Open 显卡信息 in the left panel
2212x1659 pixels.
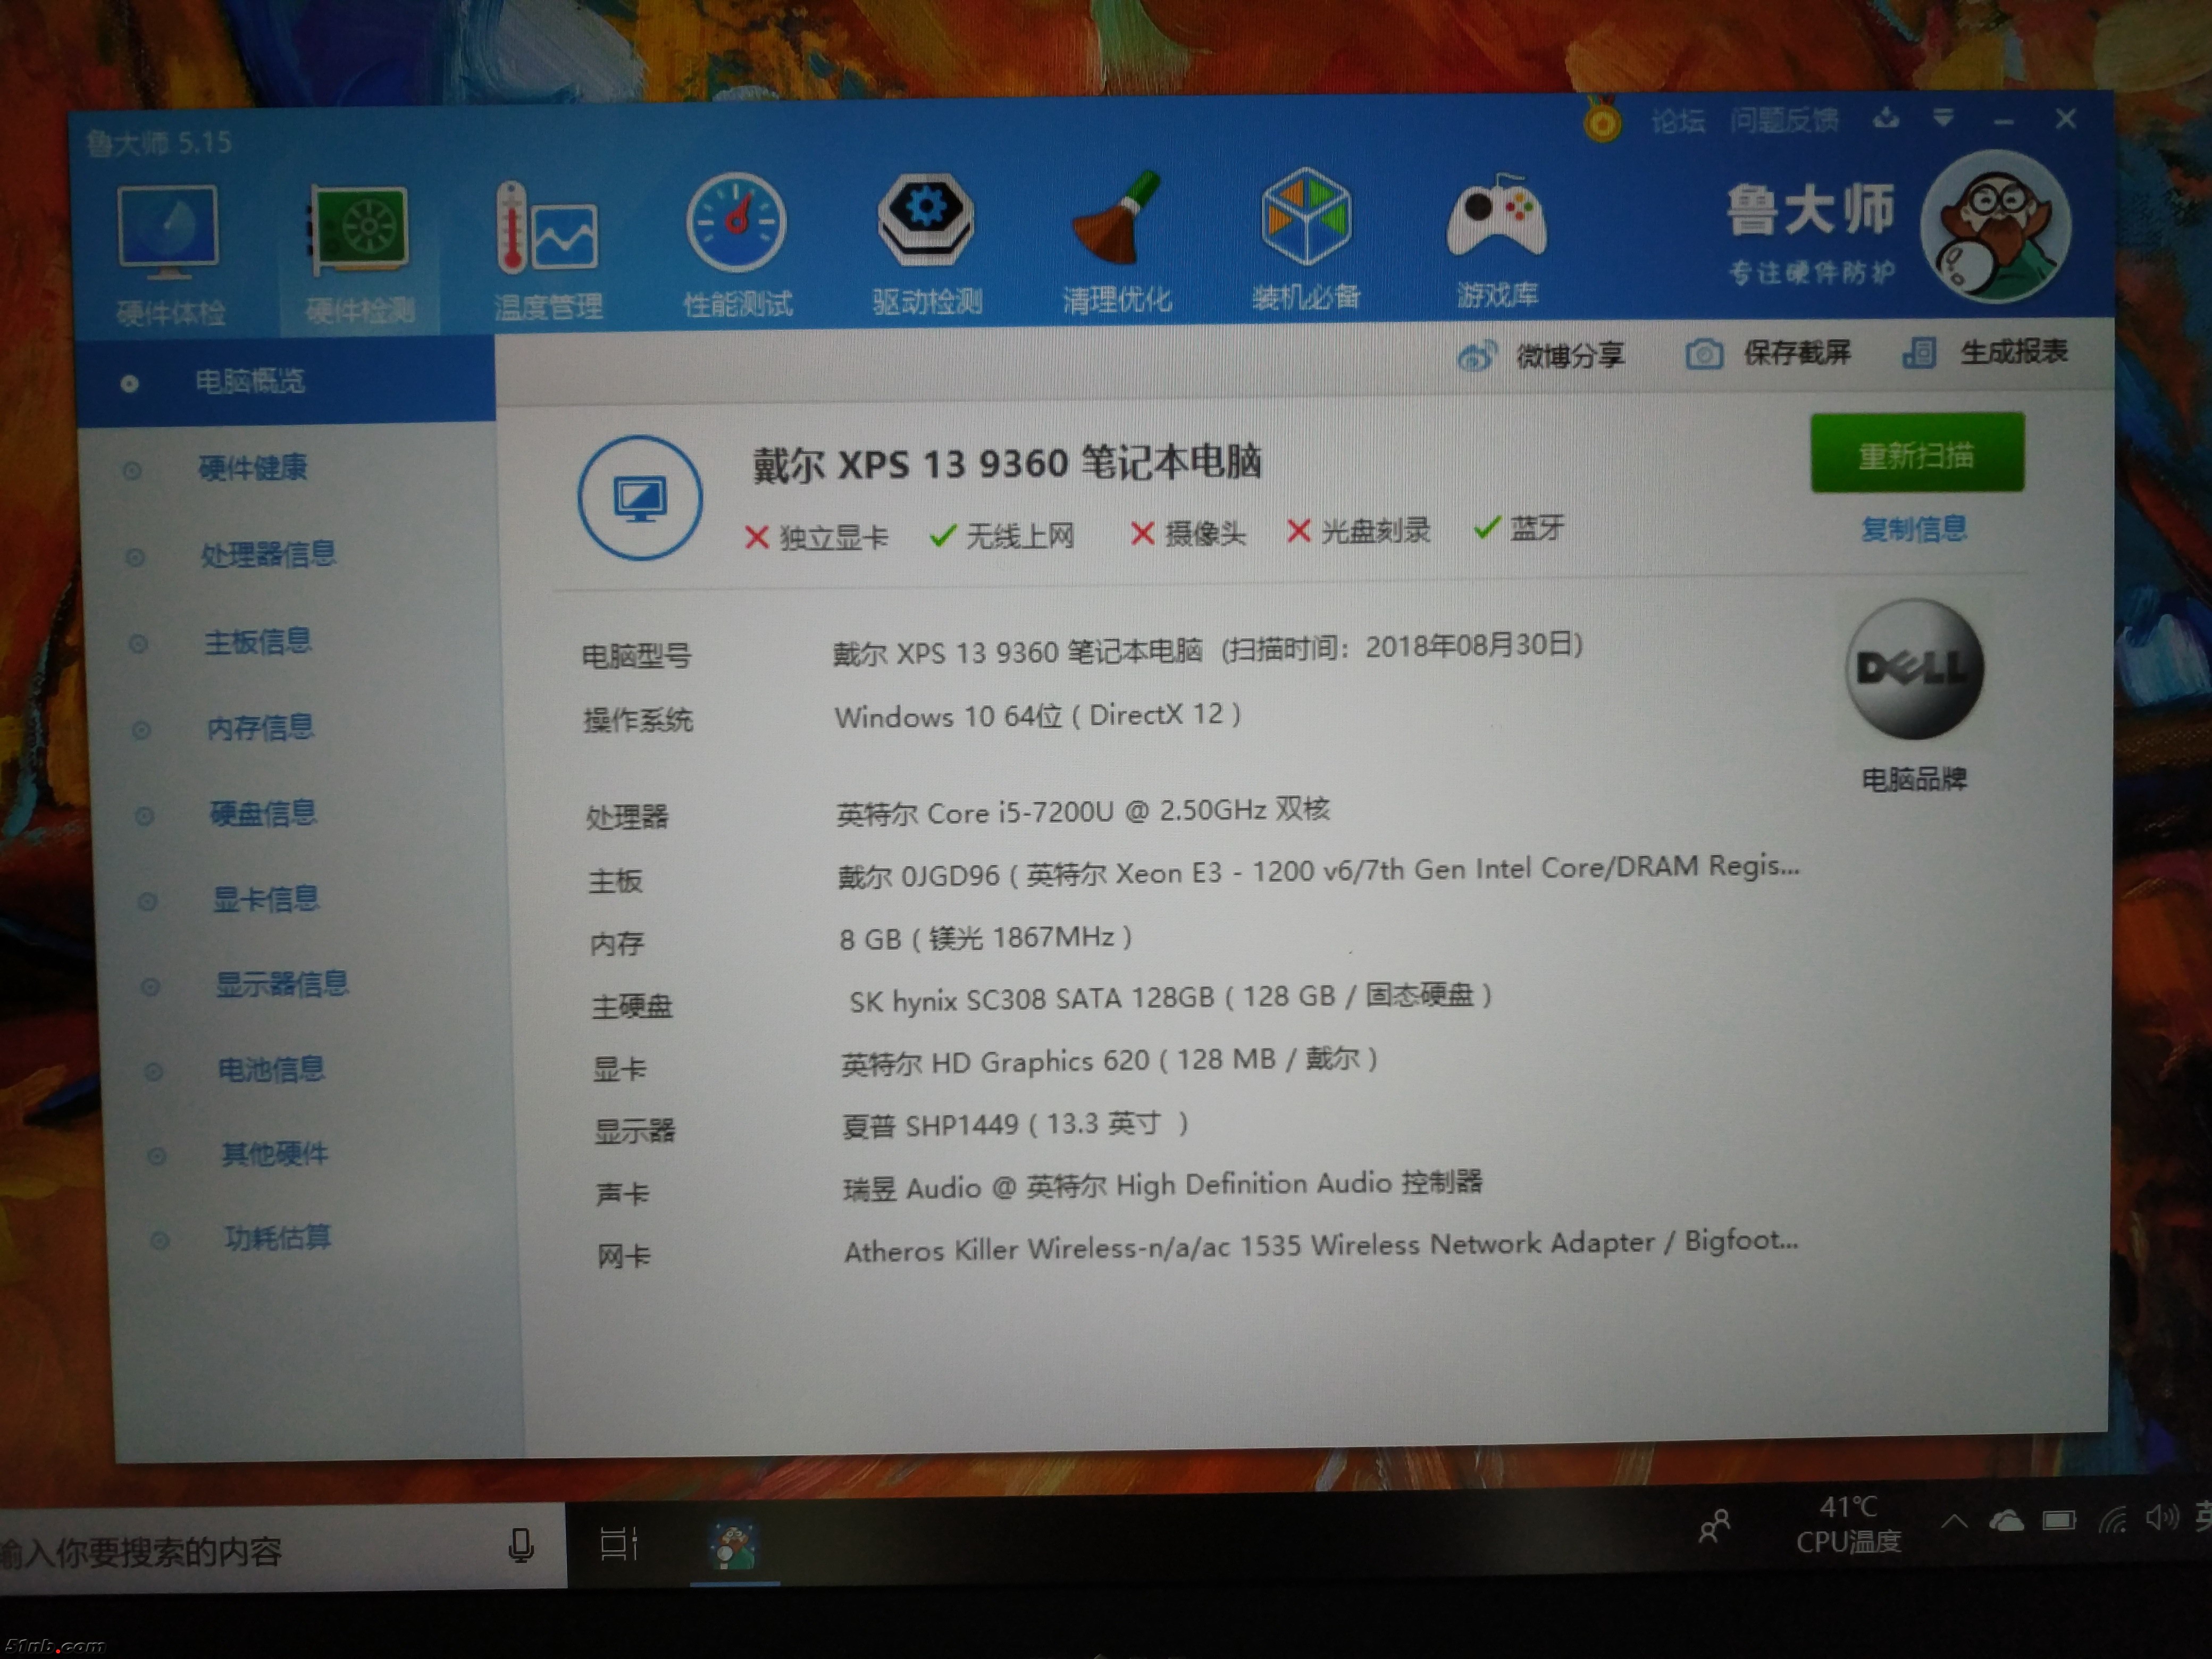(x=266, y=899)
